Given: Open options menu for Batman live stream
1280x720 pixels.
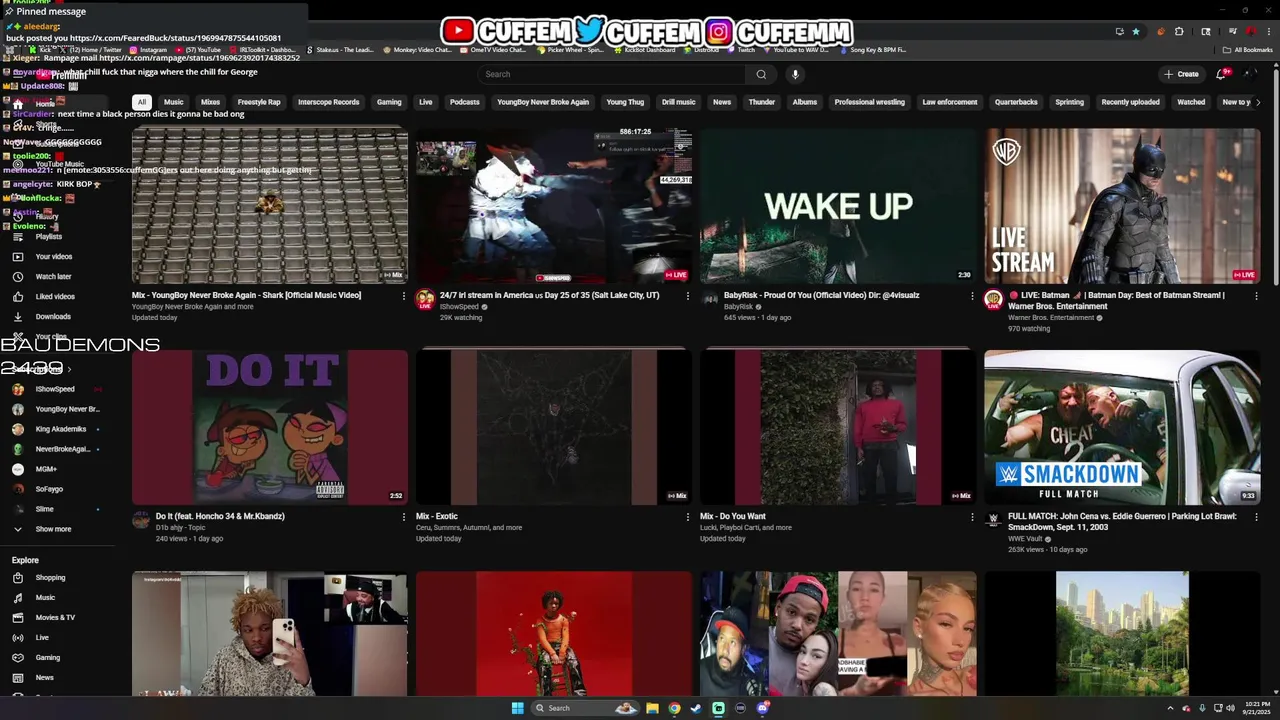Looking at the screenshot, I should pos(1256,296).
